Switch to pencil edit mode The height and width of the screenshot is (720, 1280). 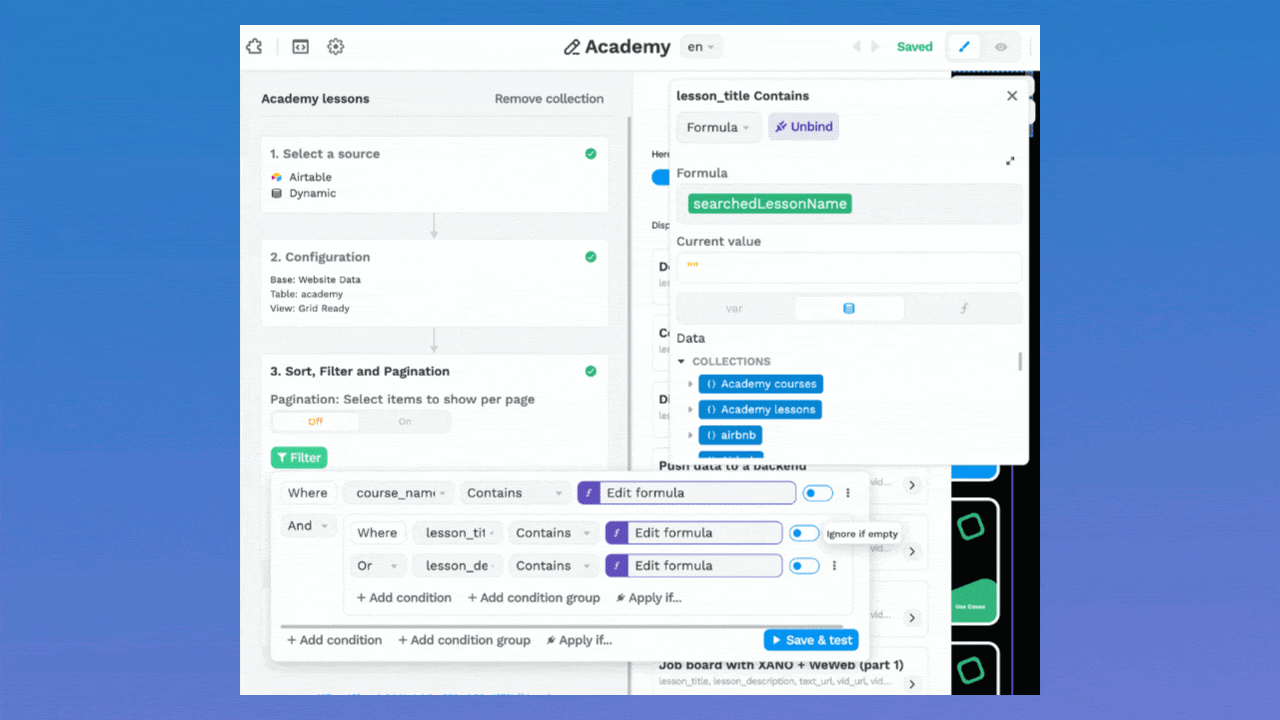click(x=964, y=47)
